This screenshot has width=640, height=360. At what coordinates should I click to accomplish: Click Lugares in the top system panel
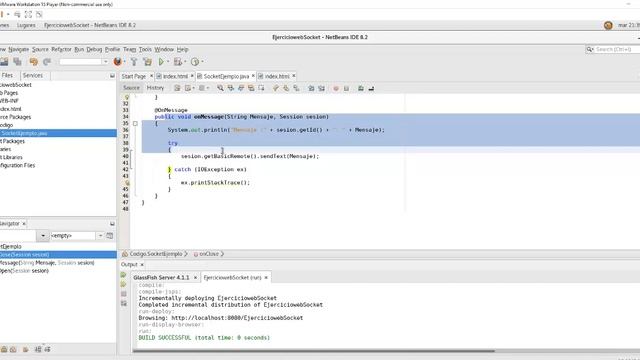coord(26,25)
